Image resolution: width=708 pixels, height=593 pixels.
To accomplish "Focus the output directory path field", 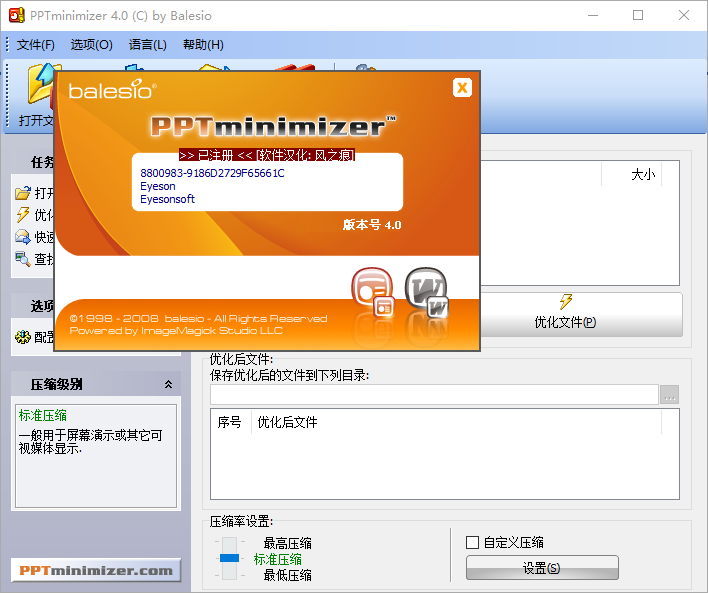I will (x=434, y=395).
